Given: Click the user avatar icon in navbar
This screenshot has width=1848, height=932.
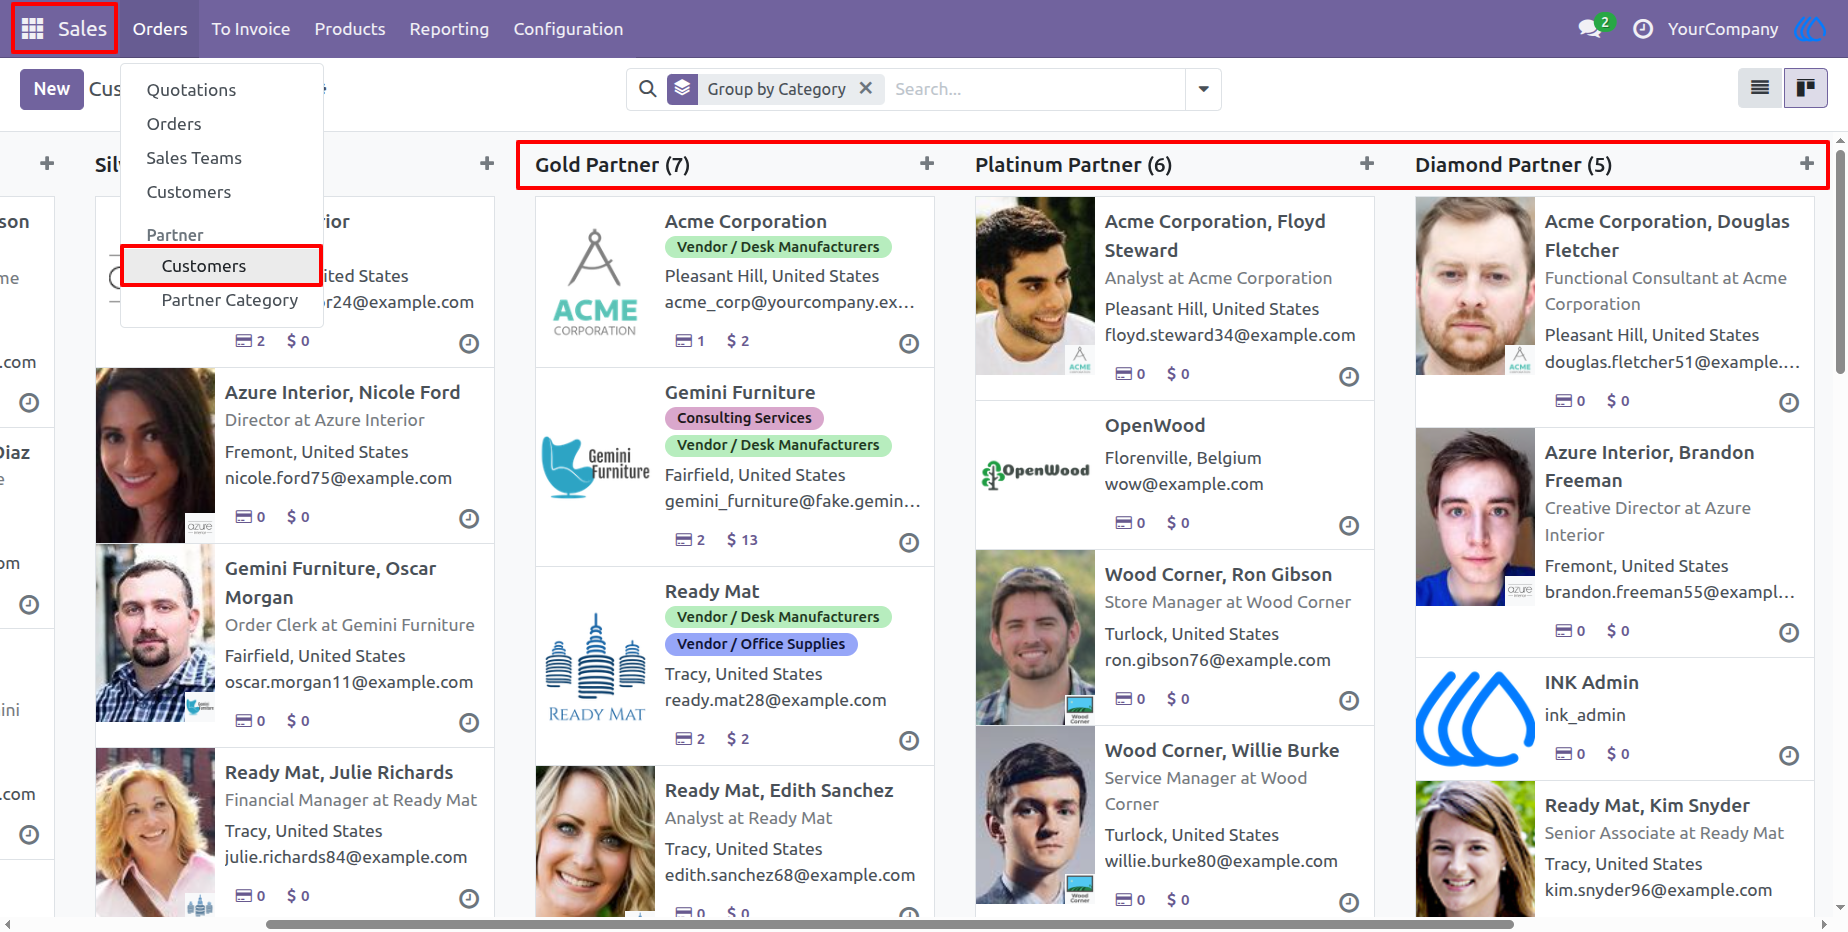Looking at the screenshot, I should [1809, 29].
